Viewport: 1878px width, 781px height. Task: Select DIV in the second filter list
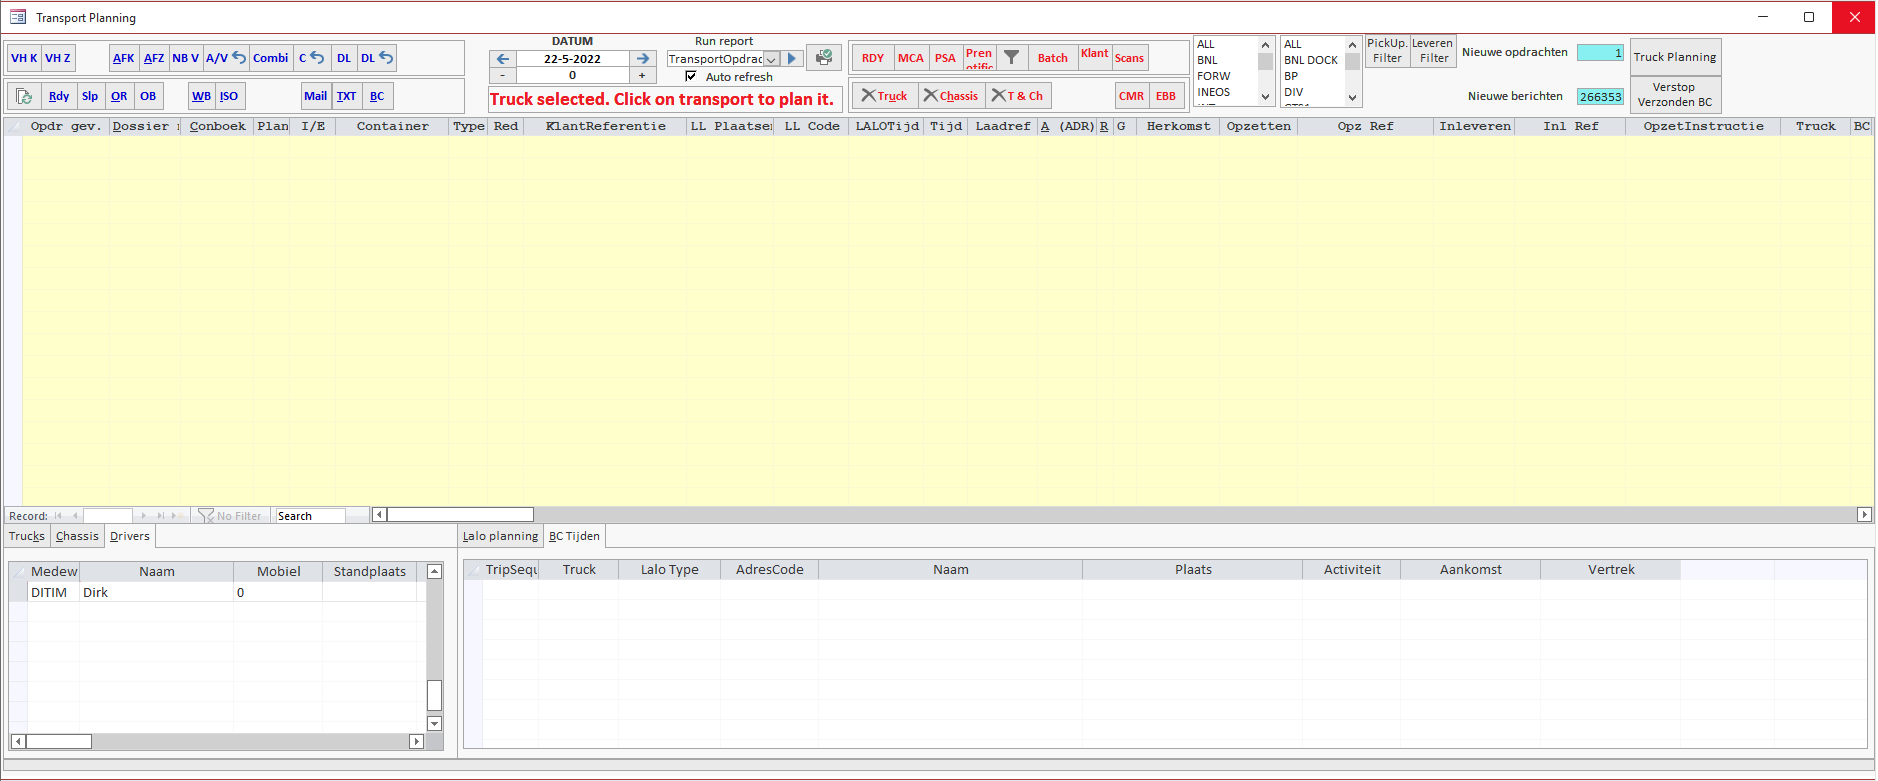click(x=1312, y=92)
